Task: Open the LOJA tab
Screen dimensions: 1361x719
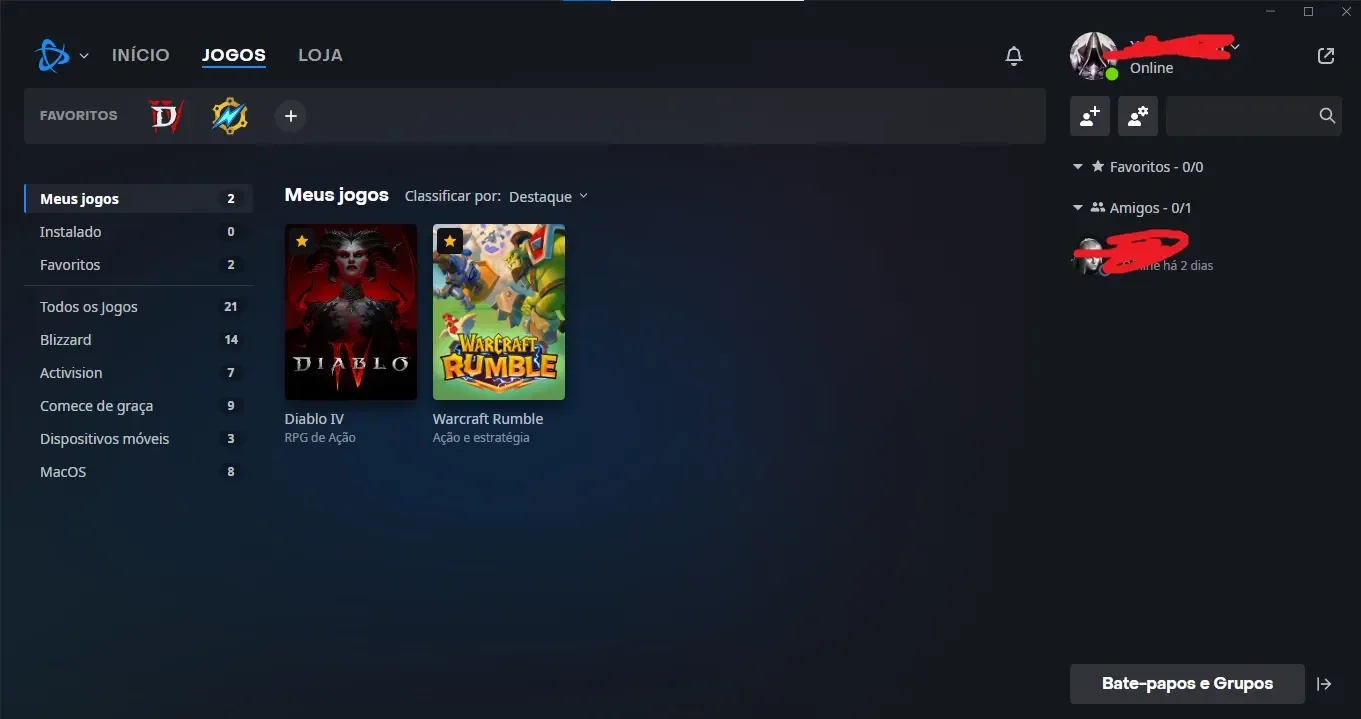Action: pos(320,55)
